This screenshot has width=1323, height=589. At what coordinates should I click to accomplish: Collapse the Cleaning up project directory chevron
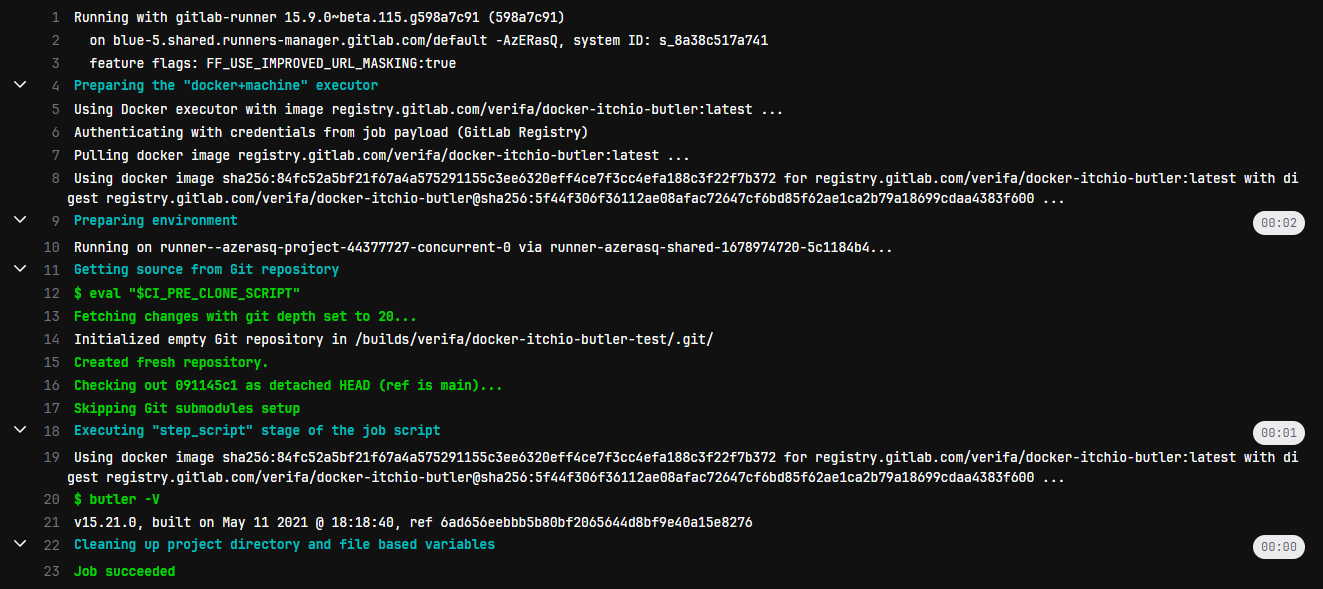click(x=20, y=543)
